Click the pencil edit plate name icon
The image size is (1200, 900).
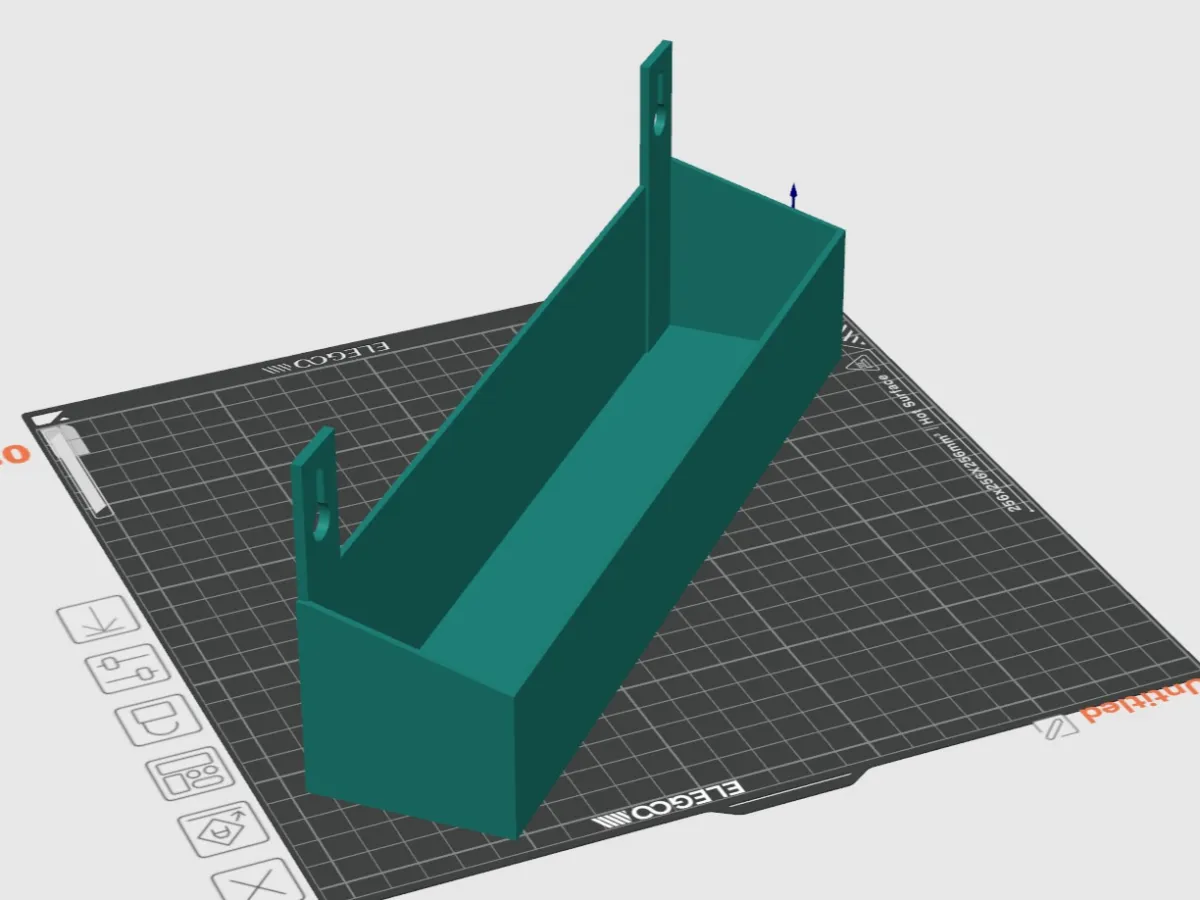pos(1055,727)
